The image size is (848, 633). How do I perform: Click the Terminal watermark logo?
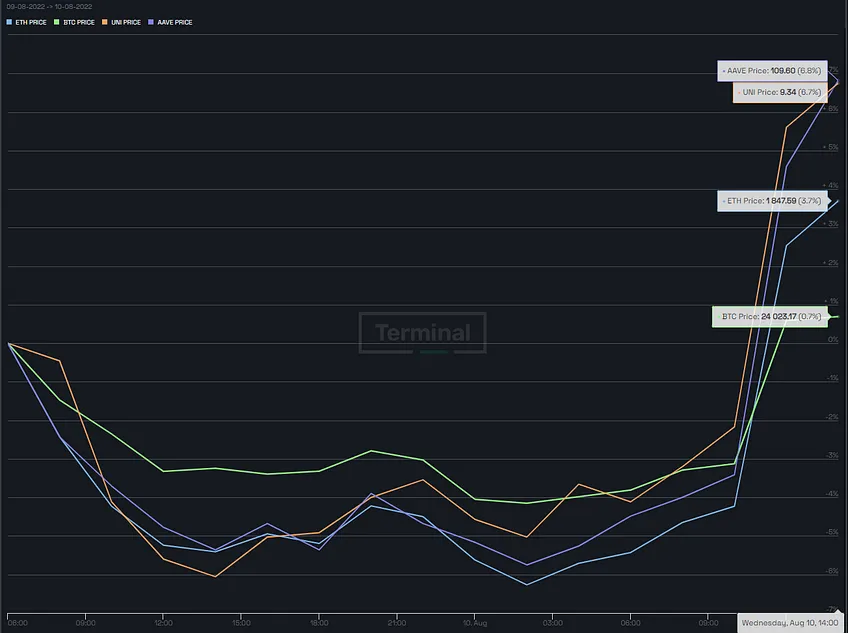pyautogui.click(x=422, y=333)
